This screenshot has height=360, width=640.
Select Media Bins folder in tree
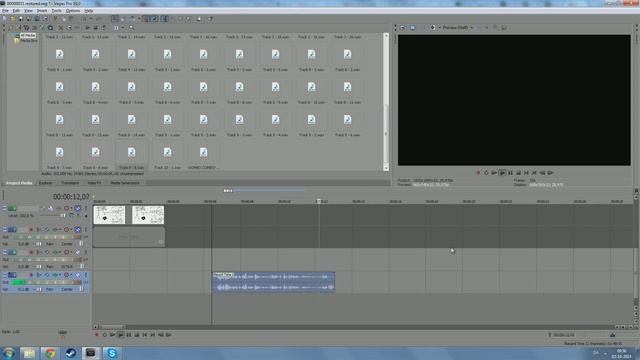pos(29,41)
